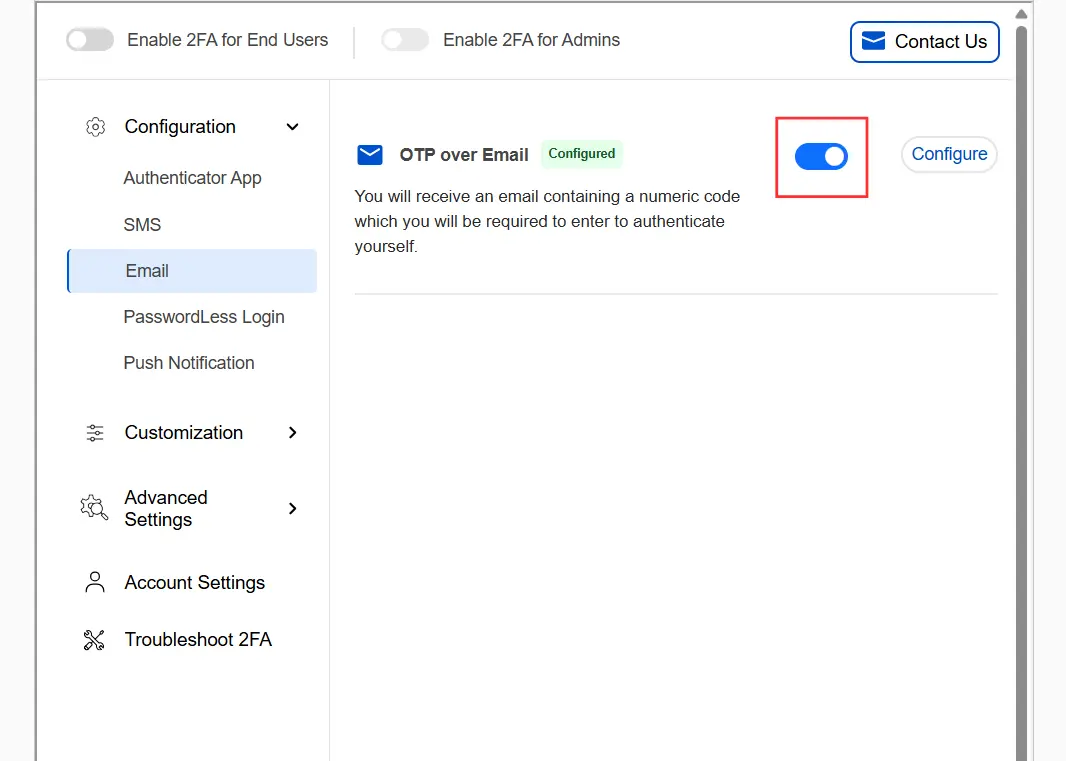Toggle Enable 2FA for End Users switch
This screenshot has height=761, width=1066.
[x=90, y=39]
